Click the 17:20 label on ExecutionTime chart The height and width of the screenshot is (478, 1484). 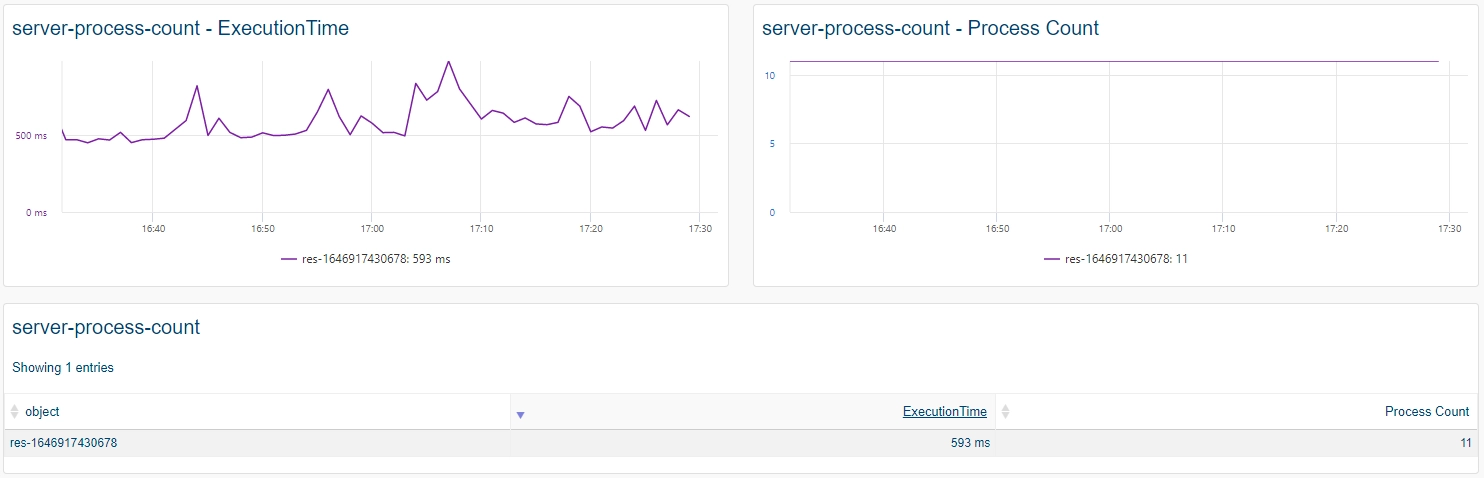point(590,229)
